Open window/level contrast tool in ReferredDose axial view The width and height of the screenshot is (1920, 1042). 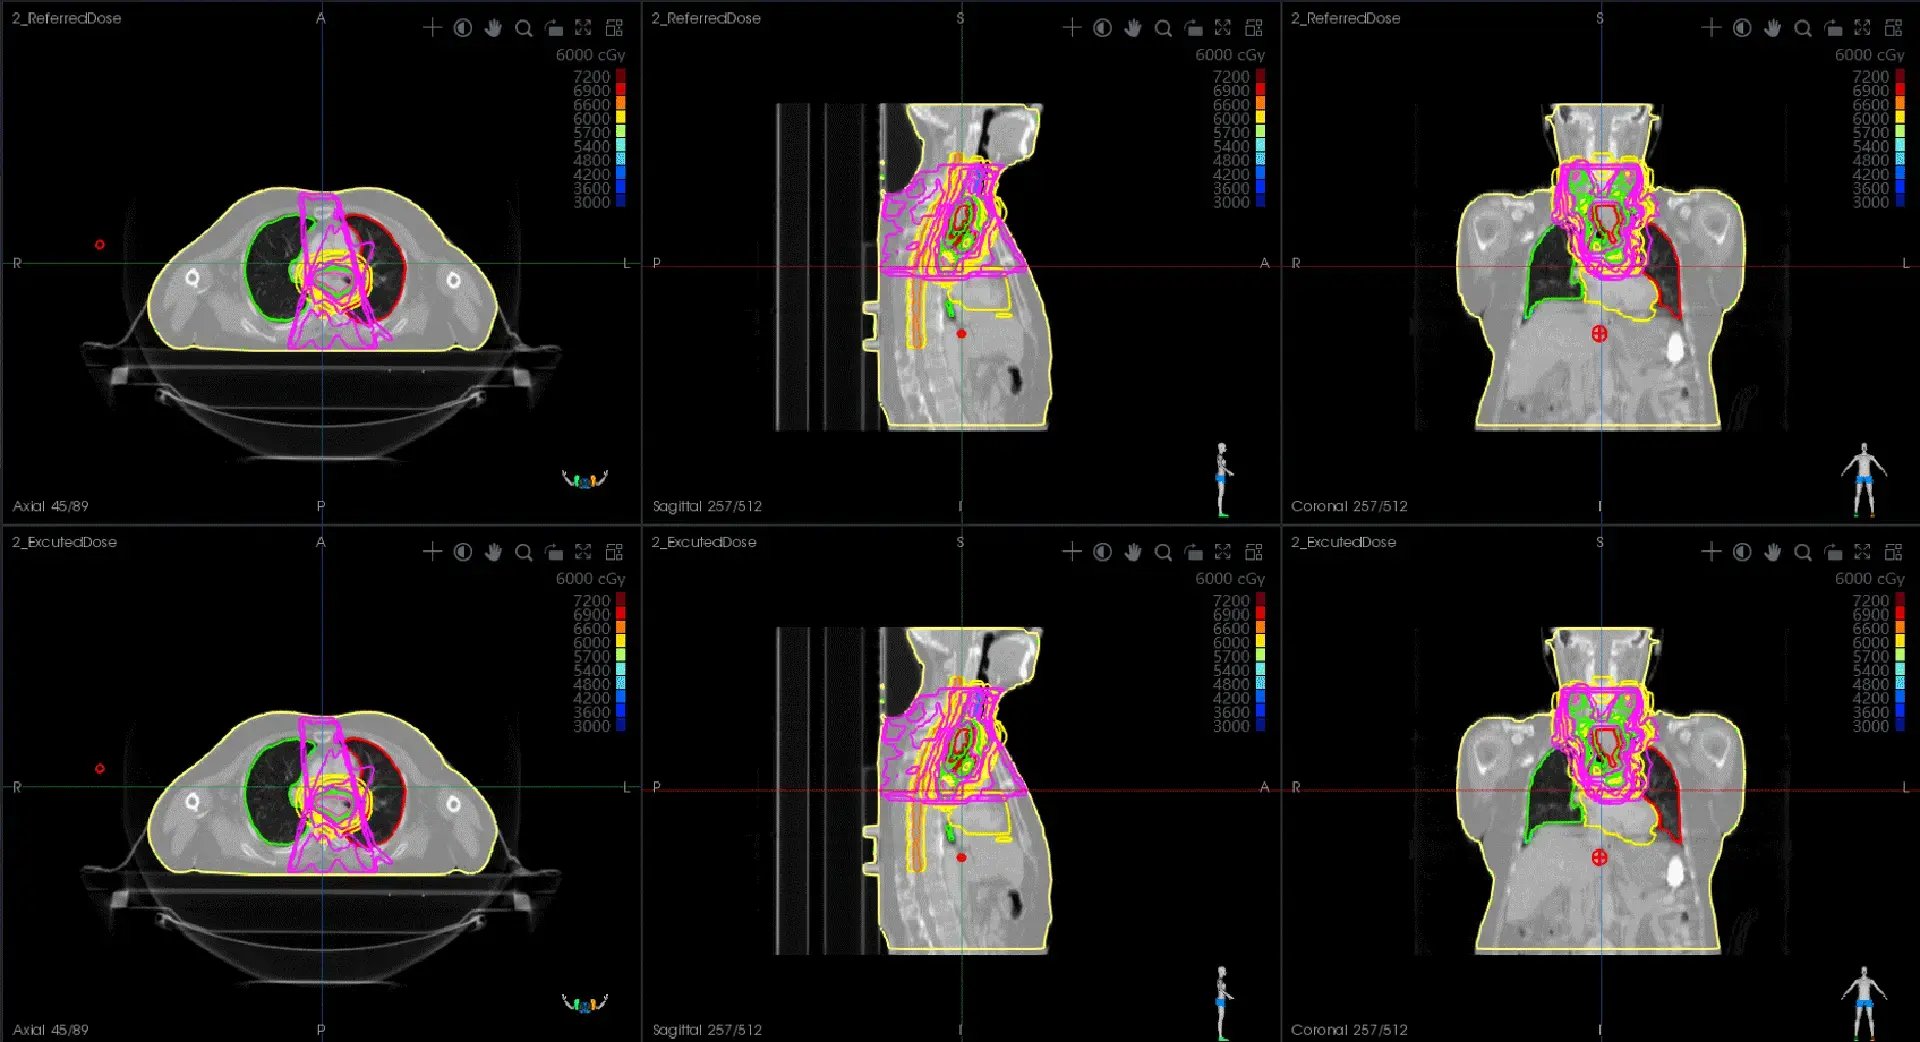tap(462, 28)
